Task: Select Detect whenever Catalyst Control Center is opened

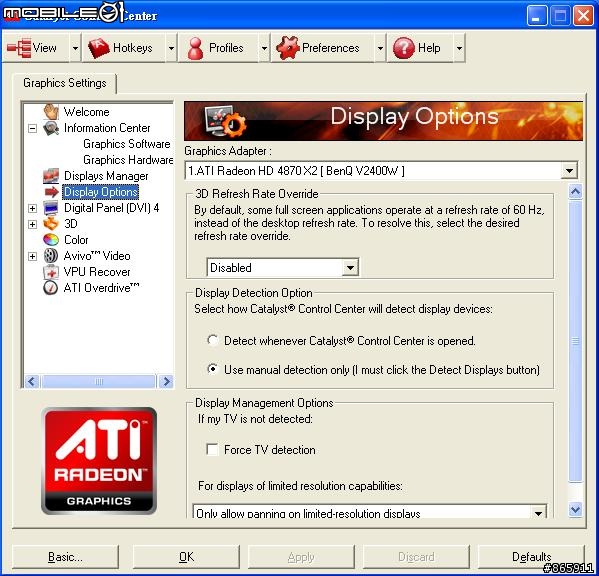Action: pyautogui.click(x=213, y=340)
